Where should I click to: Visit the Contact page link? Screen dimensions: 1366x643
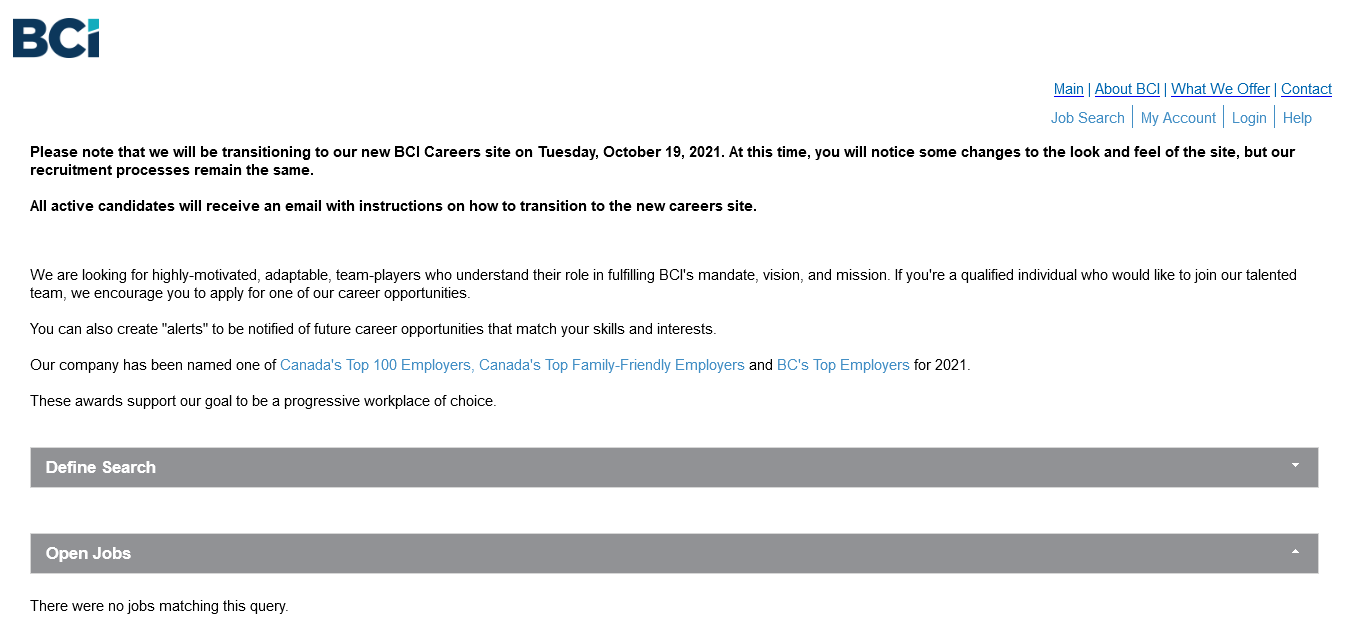1306,89
